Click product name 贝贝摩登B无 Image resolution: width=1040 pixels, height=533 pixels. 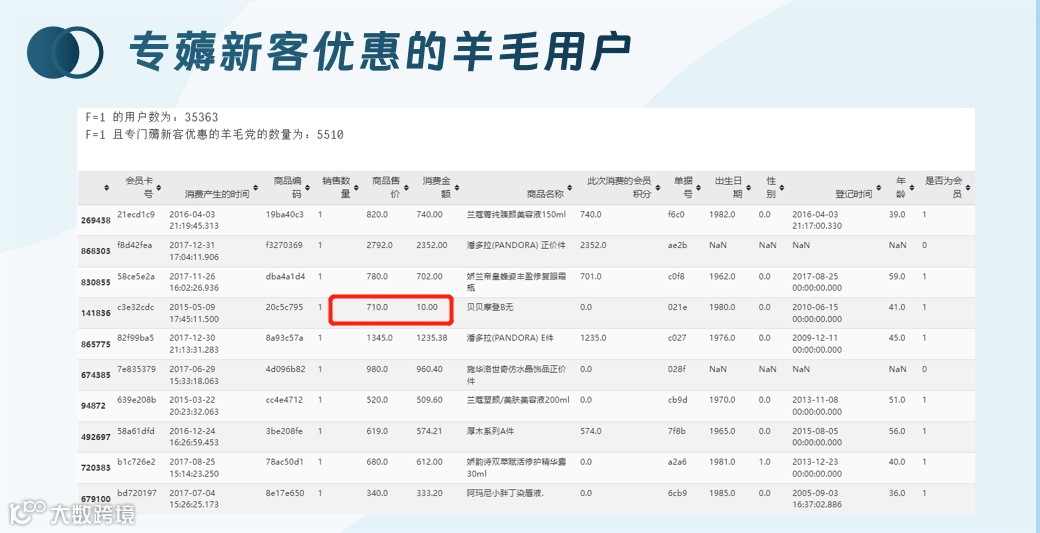click(491, 308)
